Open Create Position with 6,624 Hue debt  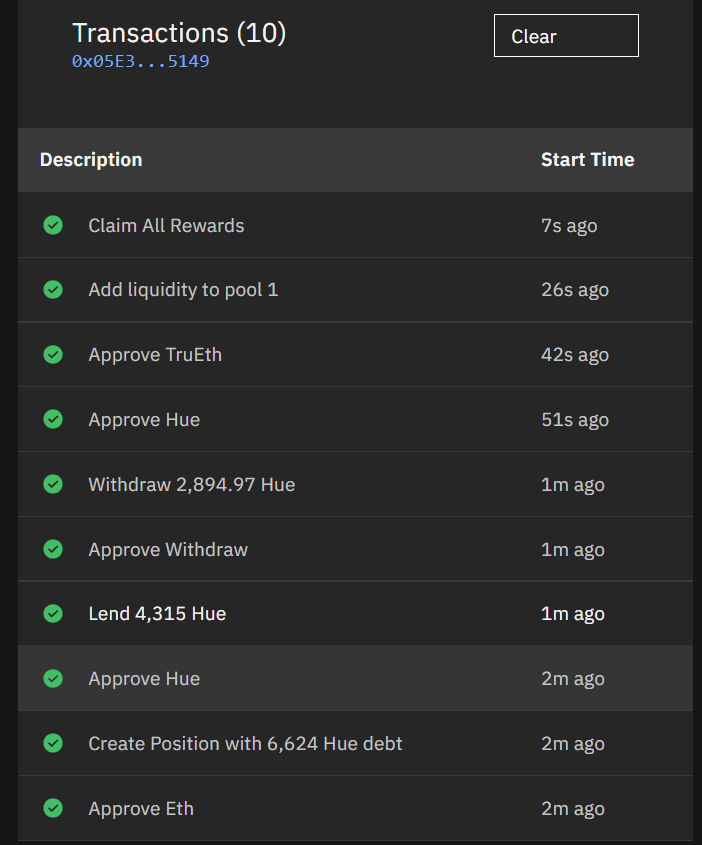355,743
